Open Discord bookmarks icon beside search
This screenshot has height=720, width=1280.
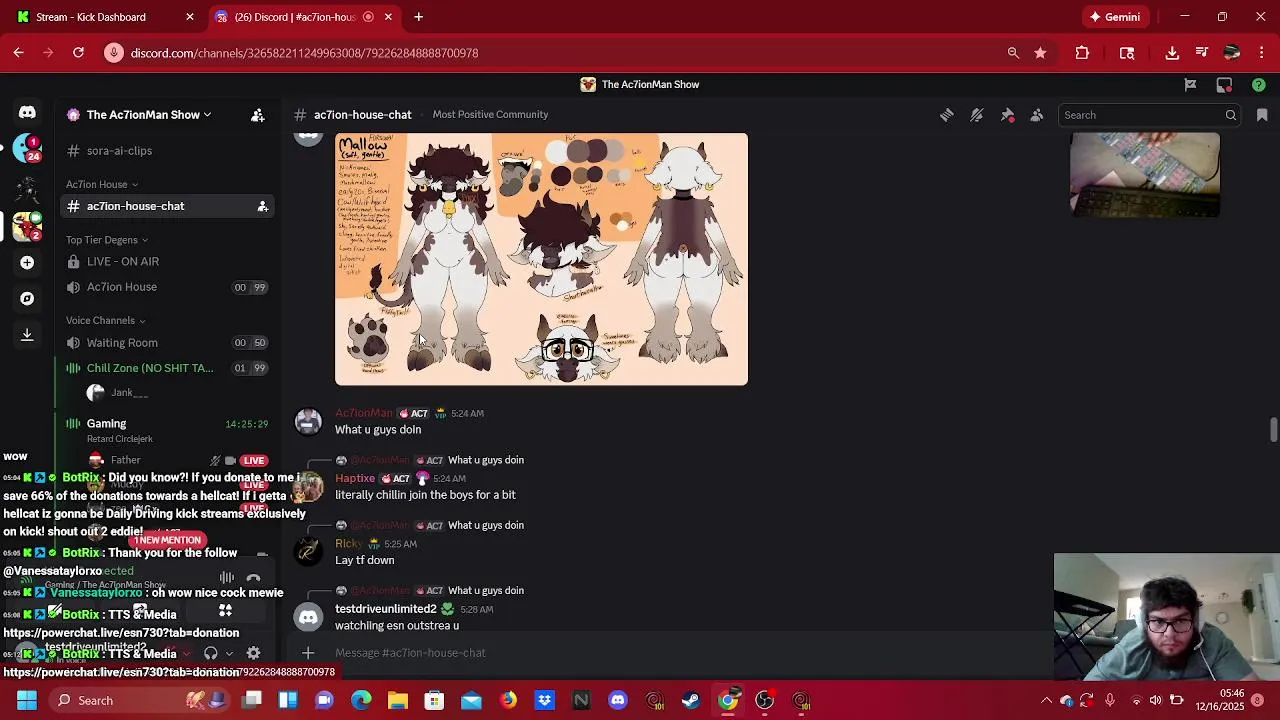(x=1262, y=115)
